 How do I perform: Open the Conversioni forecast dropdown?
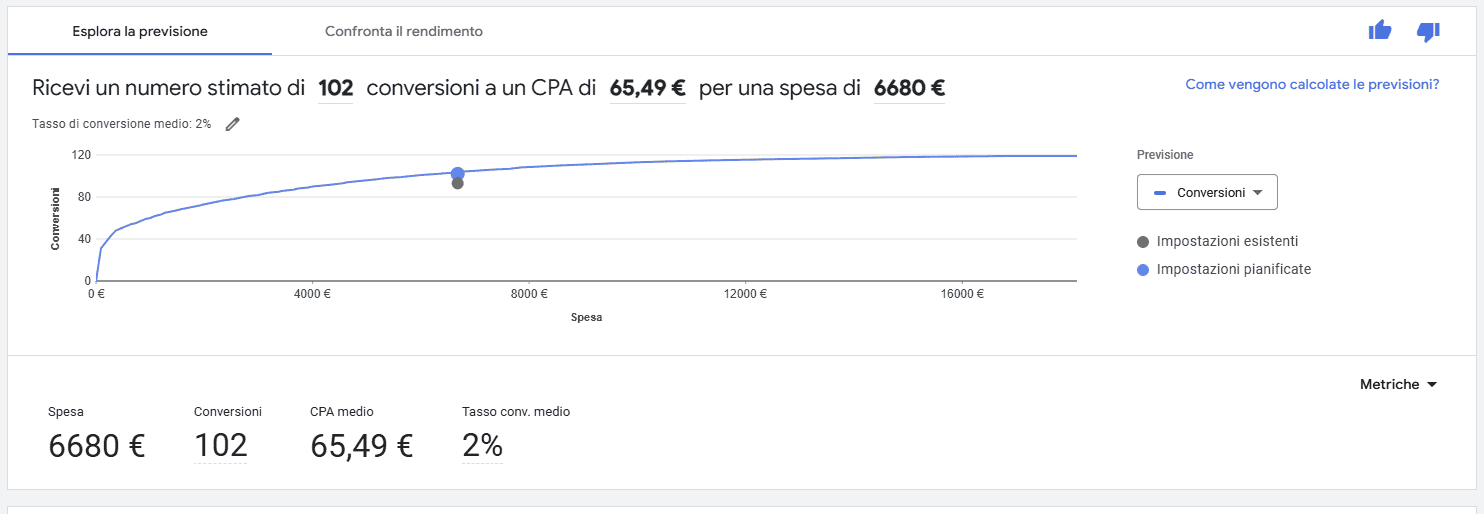tap(1207, 192)
